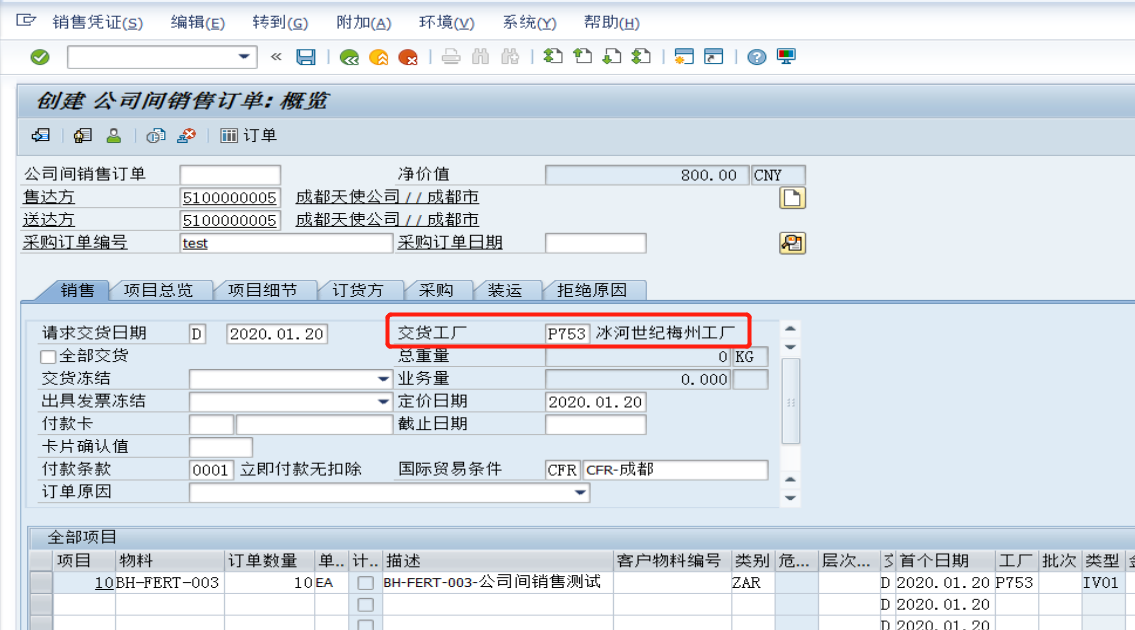This screenshot has width=1135, height=630.
Task: Click the 采购订单编号 label link
Action: click(75, 243)
